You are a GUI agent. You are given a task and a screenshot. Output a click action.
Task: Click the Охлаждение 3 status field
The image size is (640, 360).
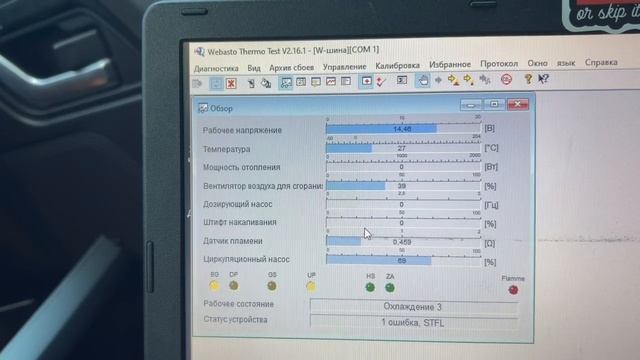point(413,307)
